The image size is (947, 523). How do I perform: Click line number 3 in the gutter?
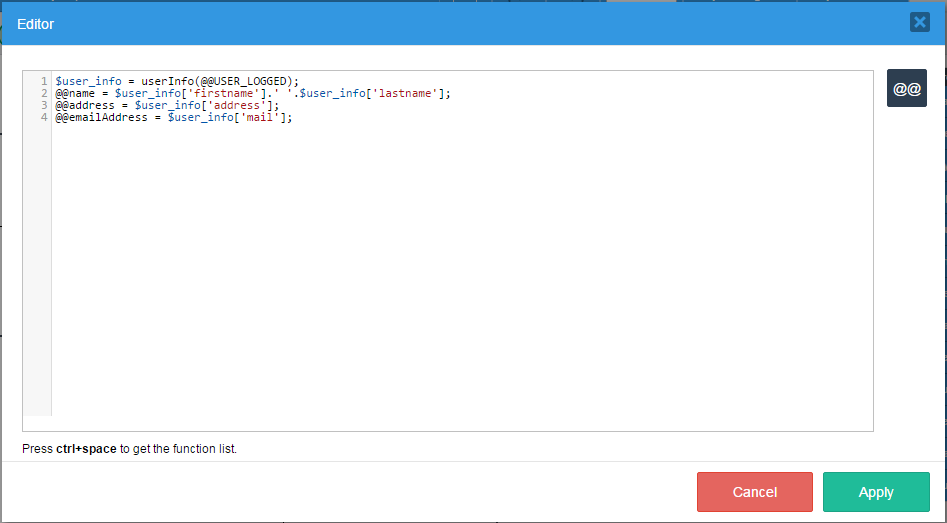pos(45,105)
